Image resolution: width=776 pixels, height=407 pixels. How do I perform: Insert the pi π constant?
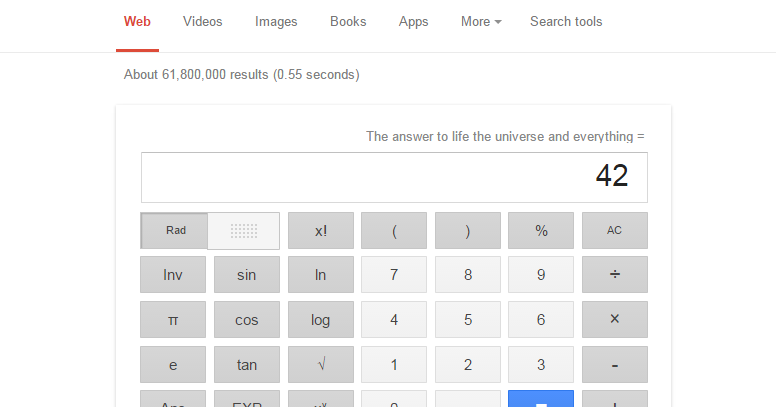click(173, 320)
